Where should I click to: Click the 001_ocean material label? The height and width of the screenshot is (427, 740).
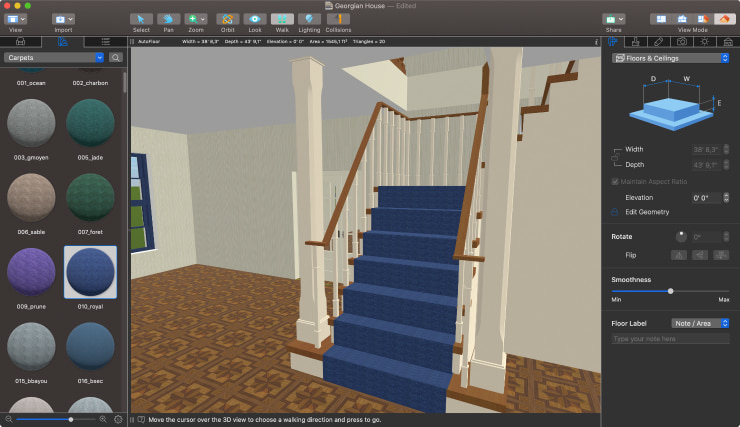coord(31,83)
